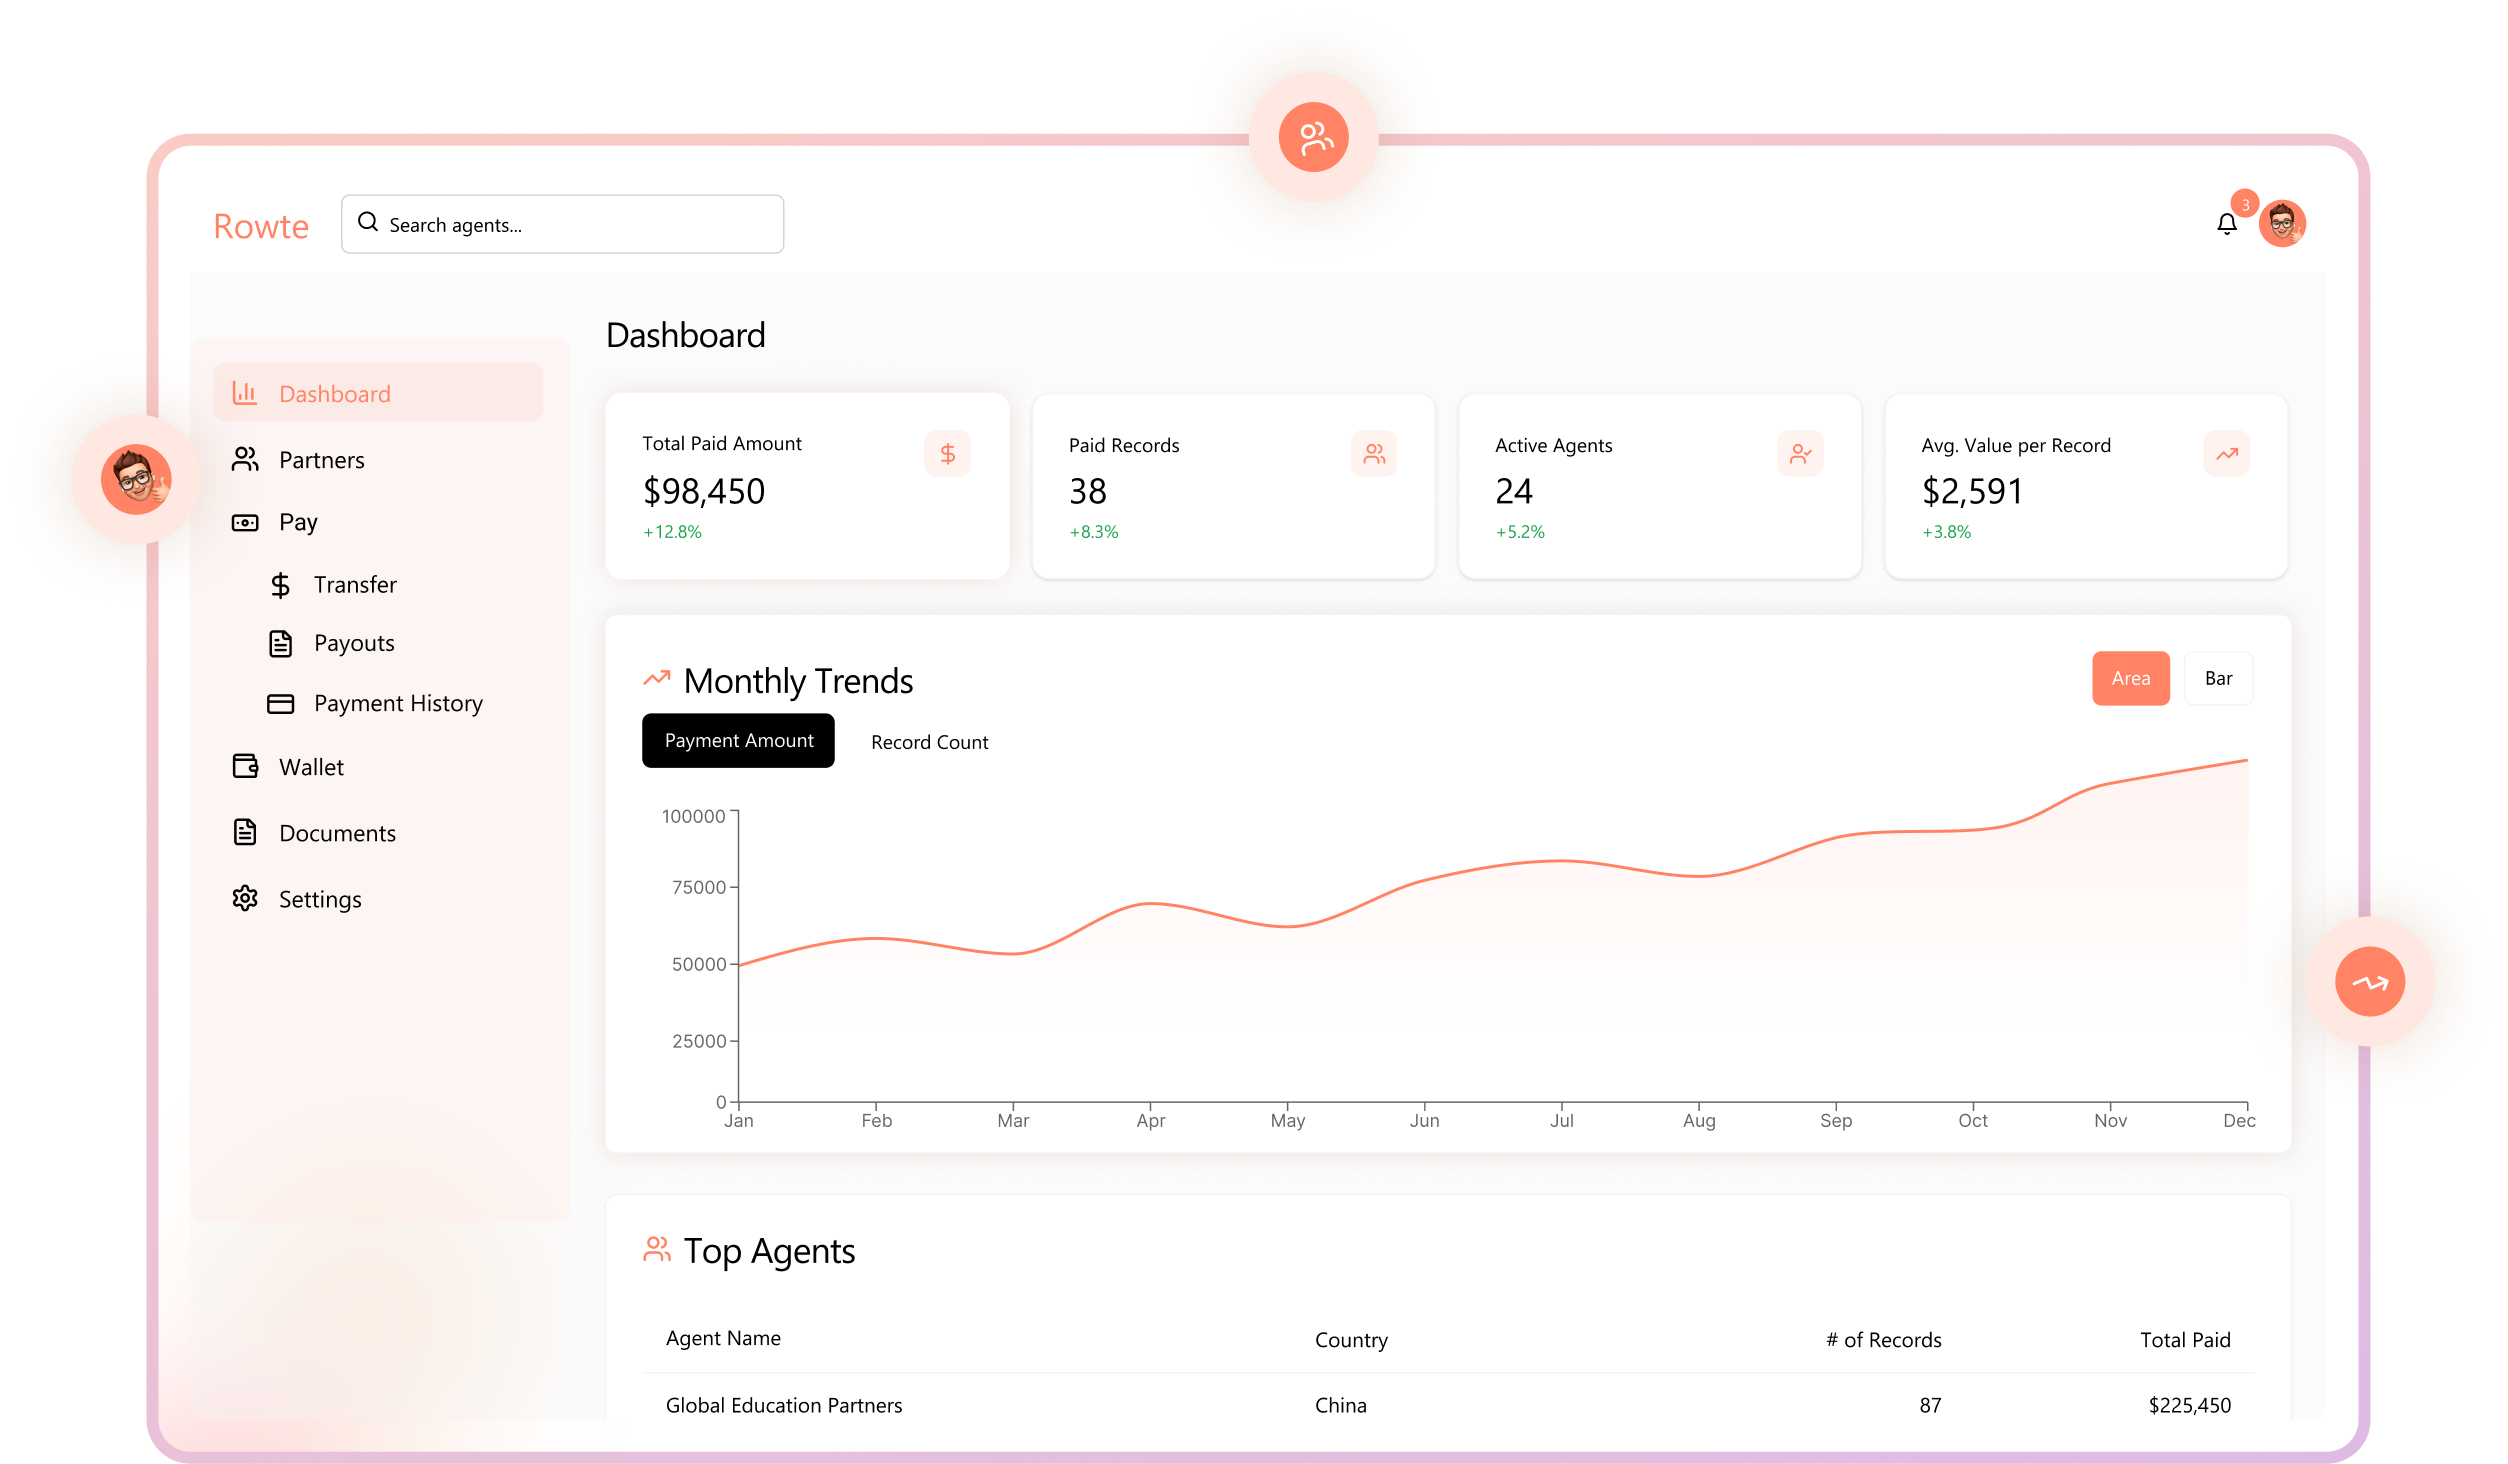Click the Partners people icon in sidebar
The image size is (2508, 1464).
coord(245,459)
